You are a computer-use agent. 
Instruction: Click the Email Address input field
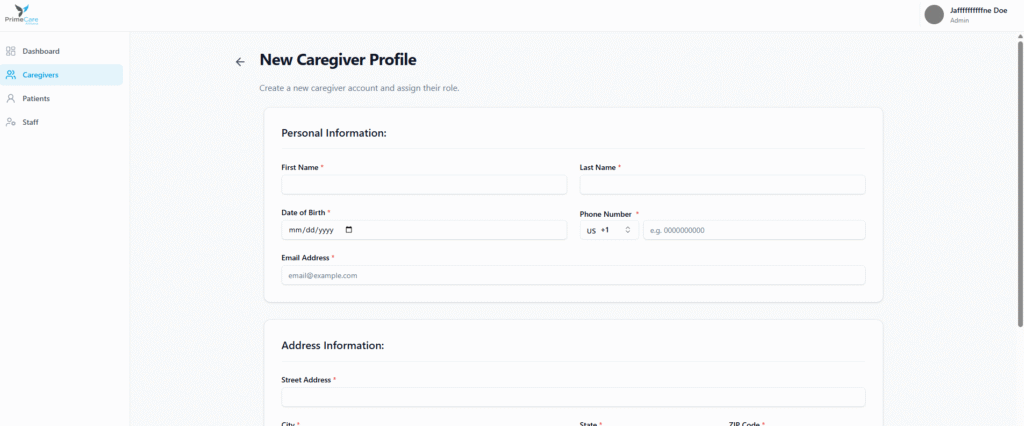click(573, 275)
